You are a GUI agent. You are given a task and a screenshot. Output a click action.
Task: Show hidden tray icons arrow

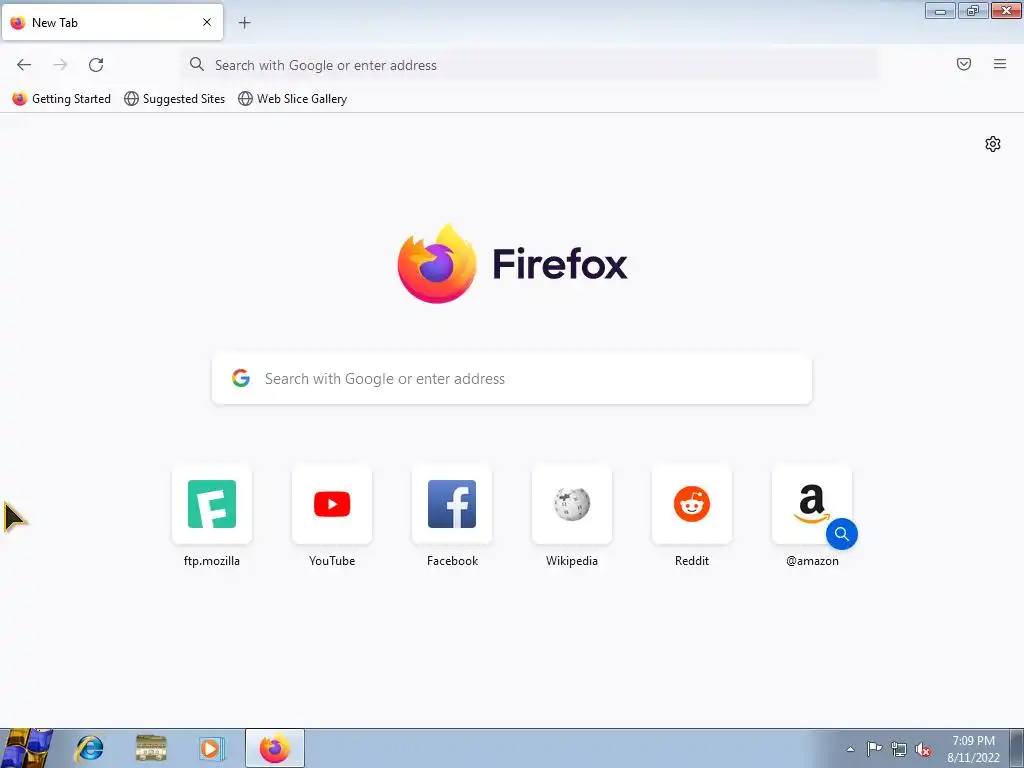coord(850,749)
